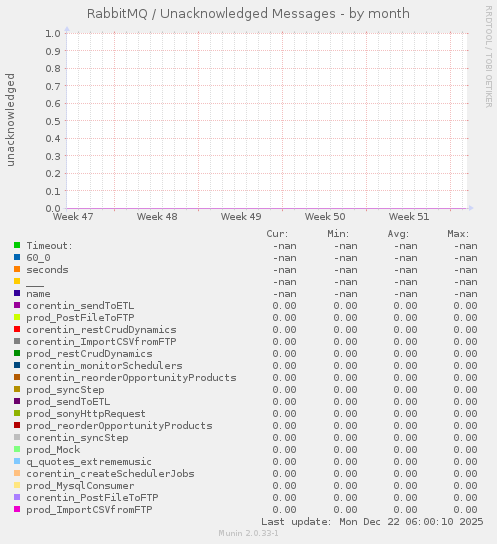Select the corentin_createSchedulerJobs legend label

click(x=110, y=474)
